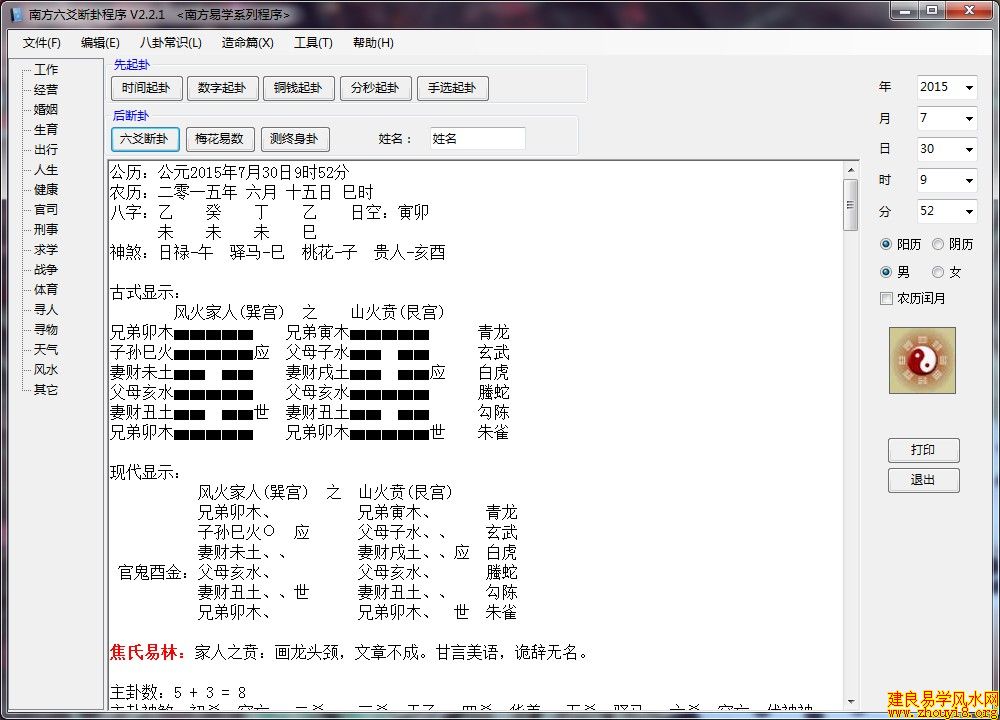Viewport: 1000px width, 720px height.
Task: Select 其它 in the category tree
Action: (x=46, y=390)
